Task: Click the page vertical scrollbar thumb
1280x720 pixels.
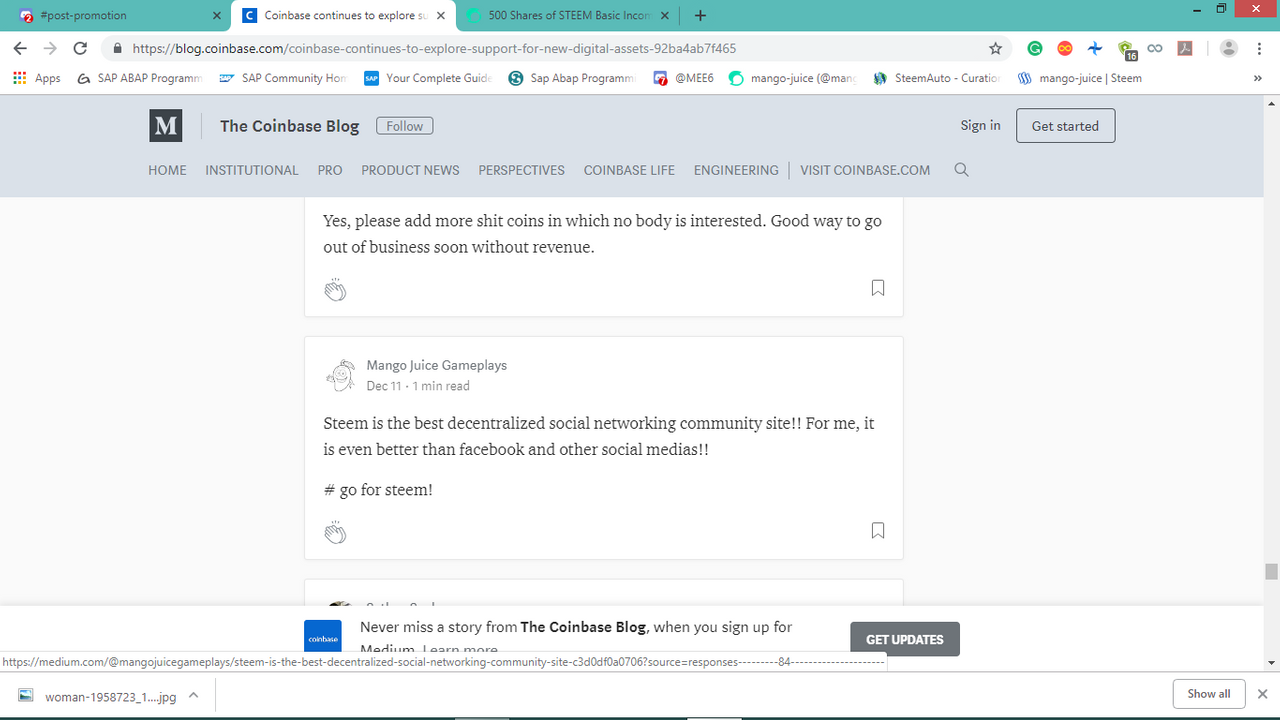Action: coord(1271,572)
